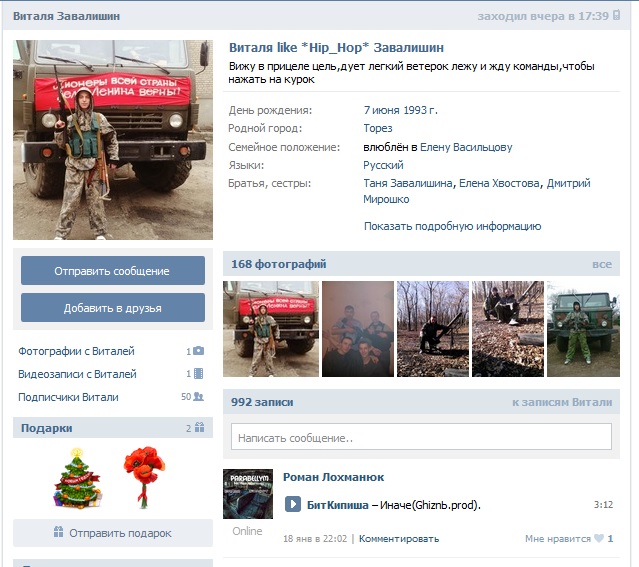
Task: Open the first photo thumbnail with red truck
Action: point(270,329)
